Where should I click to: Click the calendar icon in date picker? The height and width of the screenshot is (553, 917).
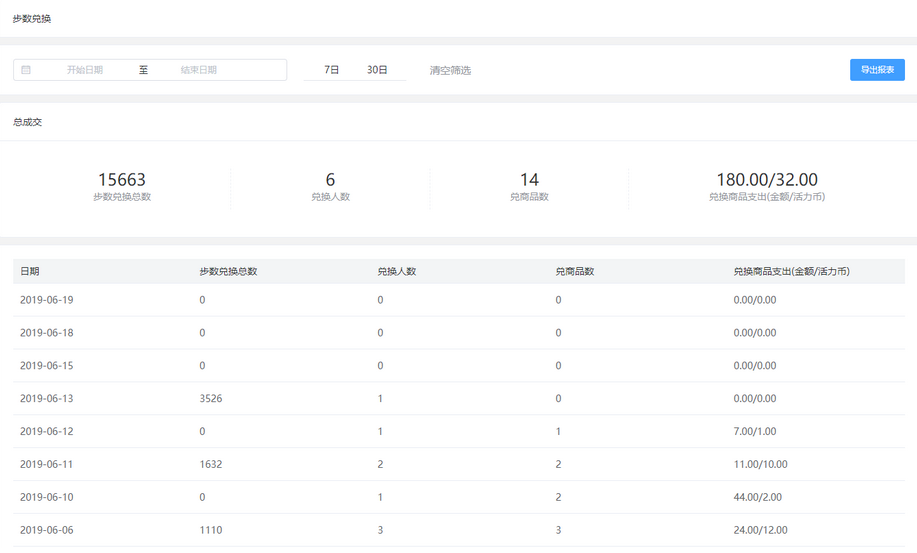coord(26,70)
